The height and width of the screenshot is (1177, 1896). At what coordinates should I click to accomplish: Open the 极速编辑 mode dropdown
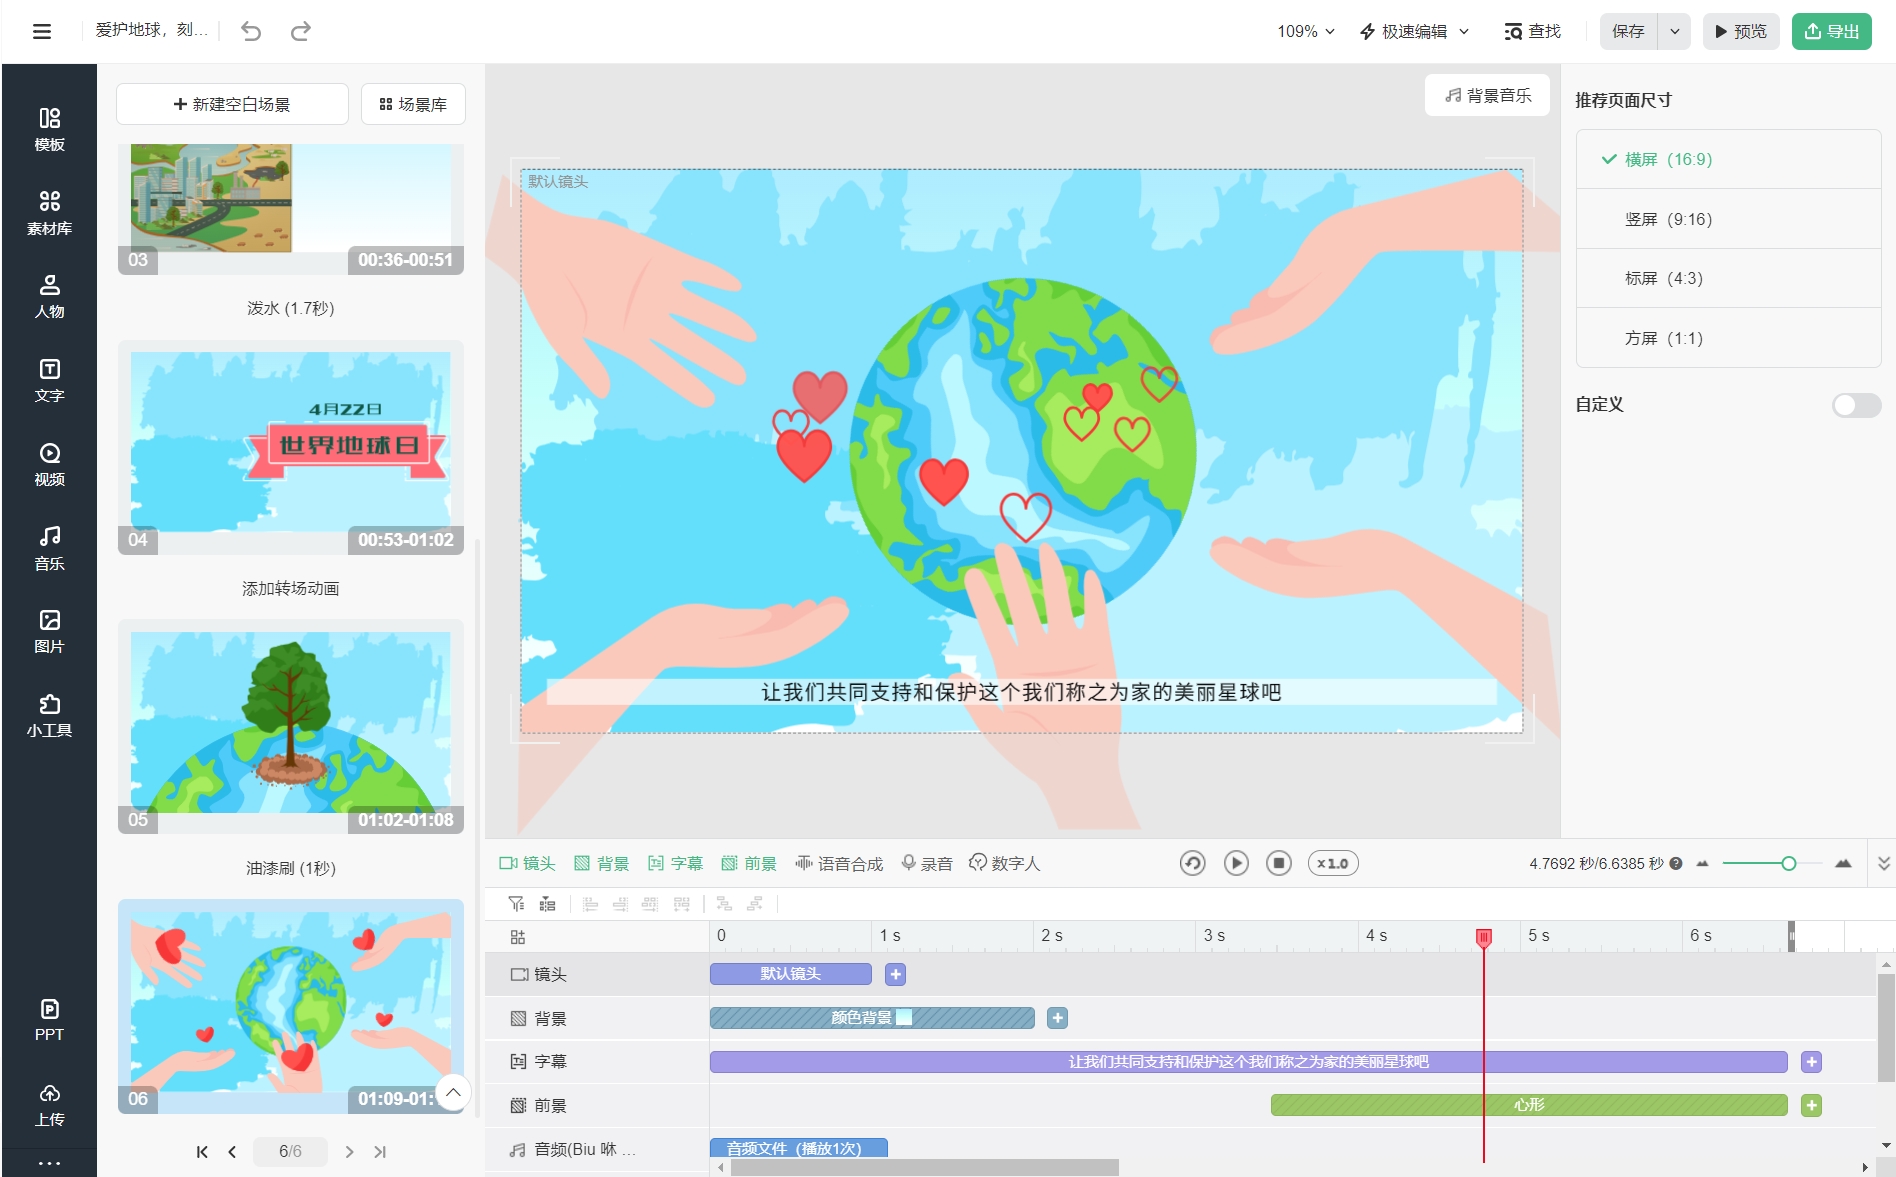(1414, 32)
